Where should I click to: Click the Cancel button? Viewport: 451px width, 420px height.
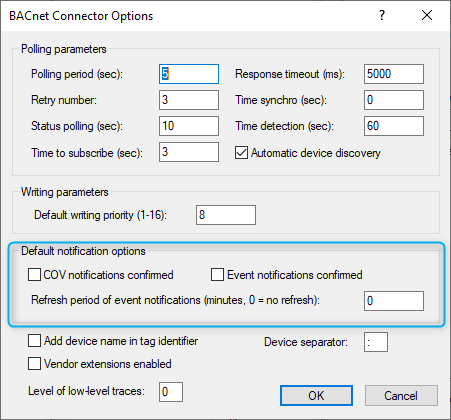tap(401, 396)
